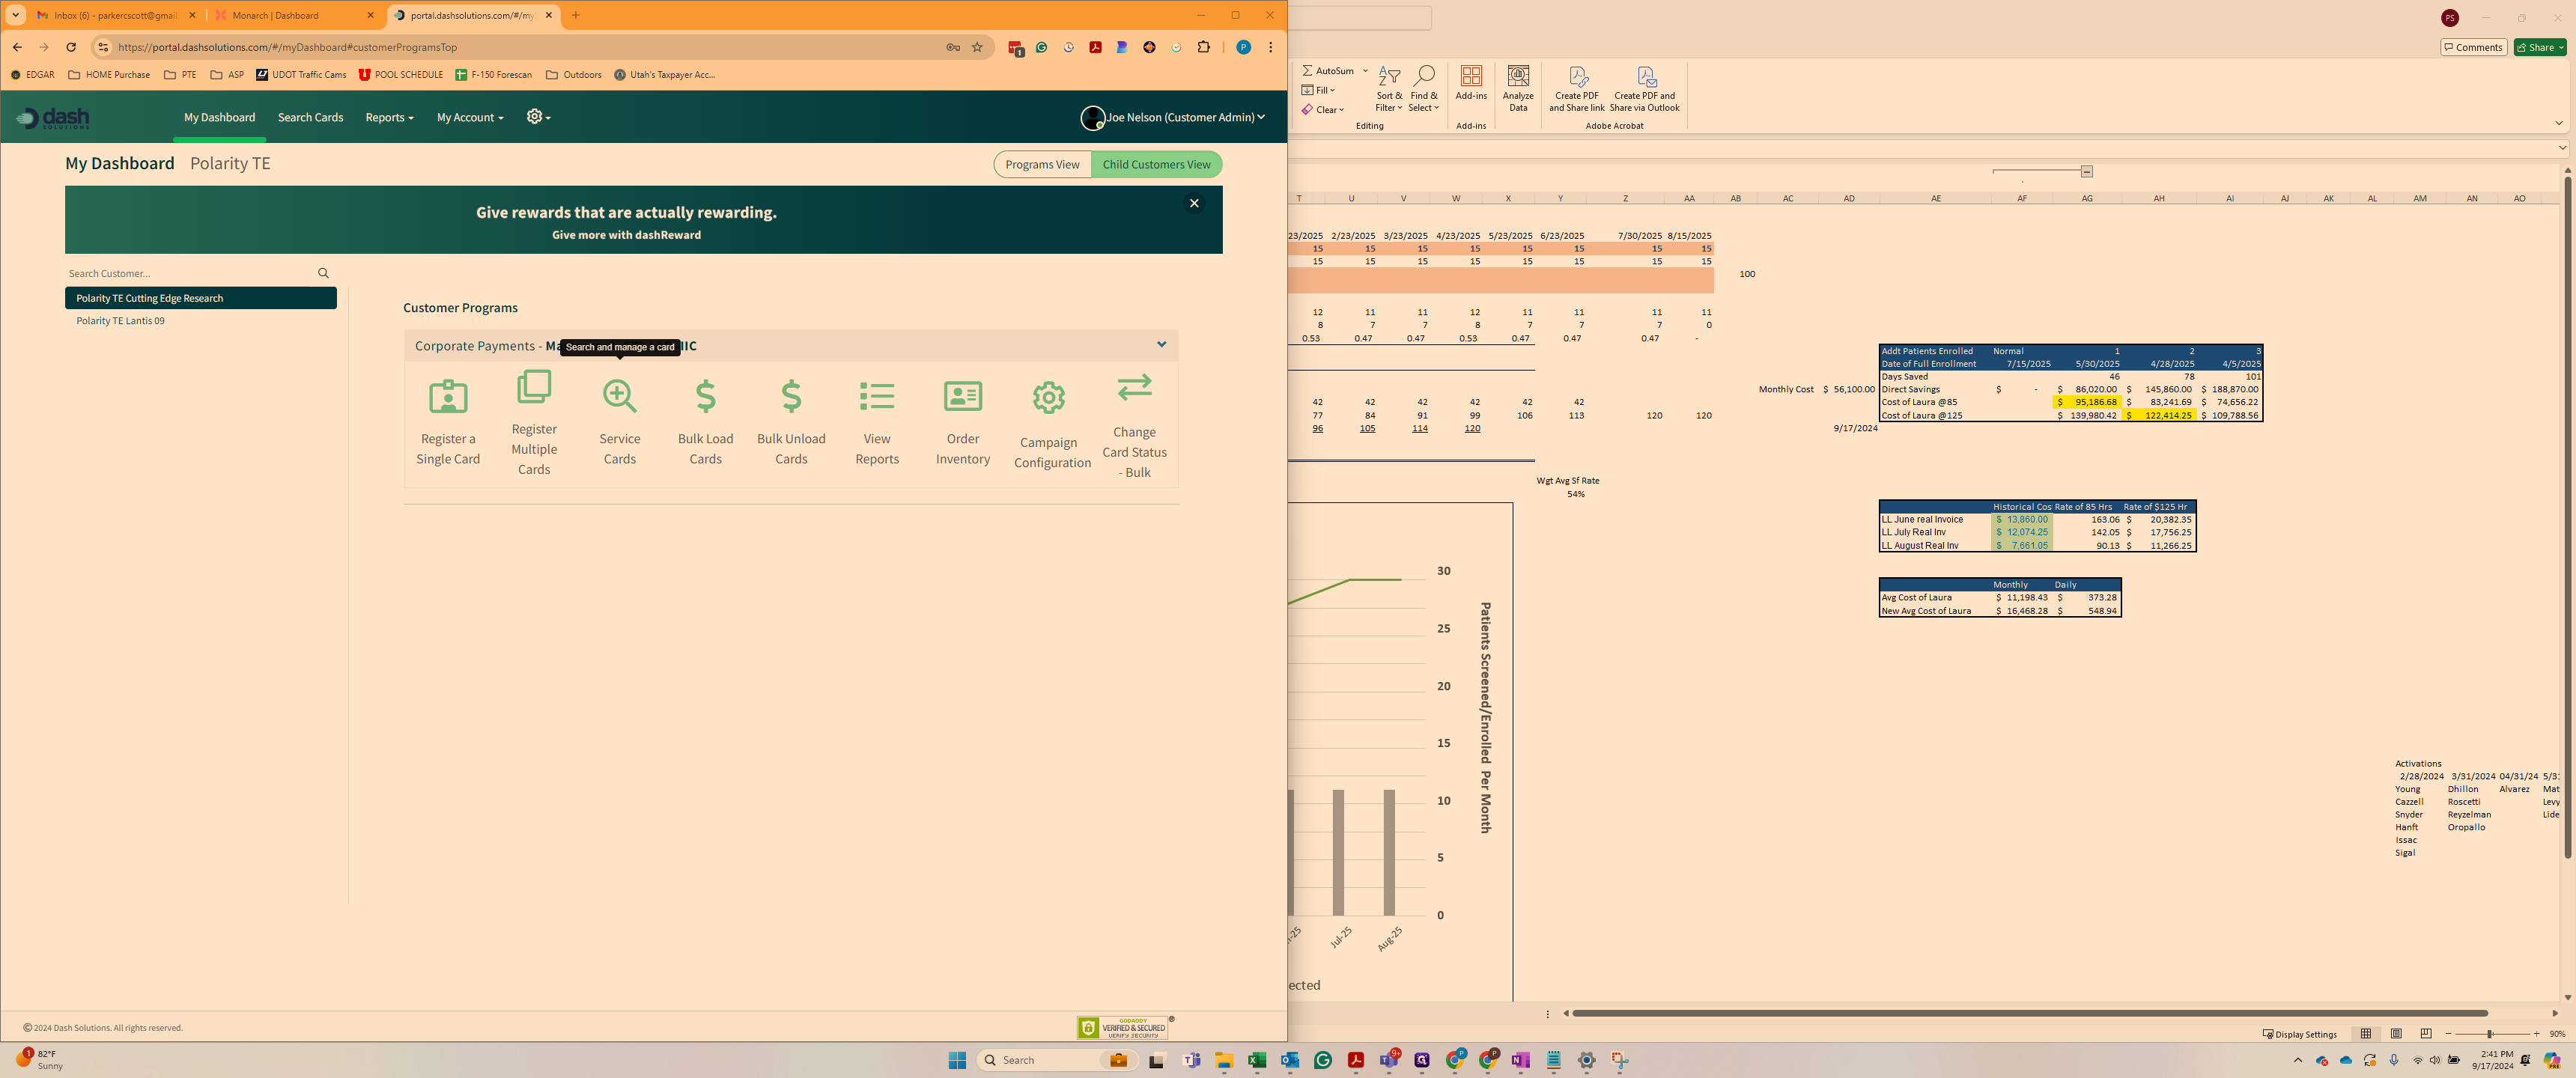This screenshot has width=2576, height=1078.
Task: Click Analyze Data in Excel ribbon
Action: [x=1517, y=89]
